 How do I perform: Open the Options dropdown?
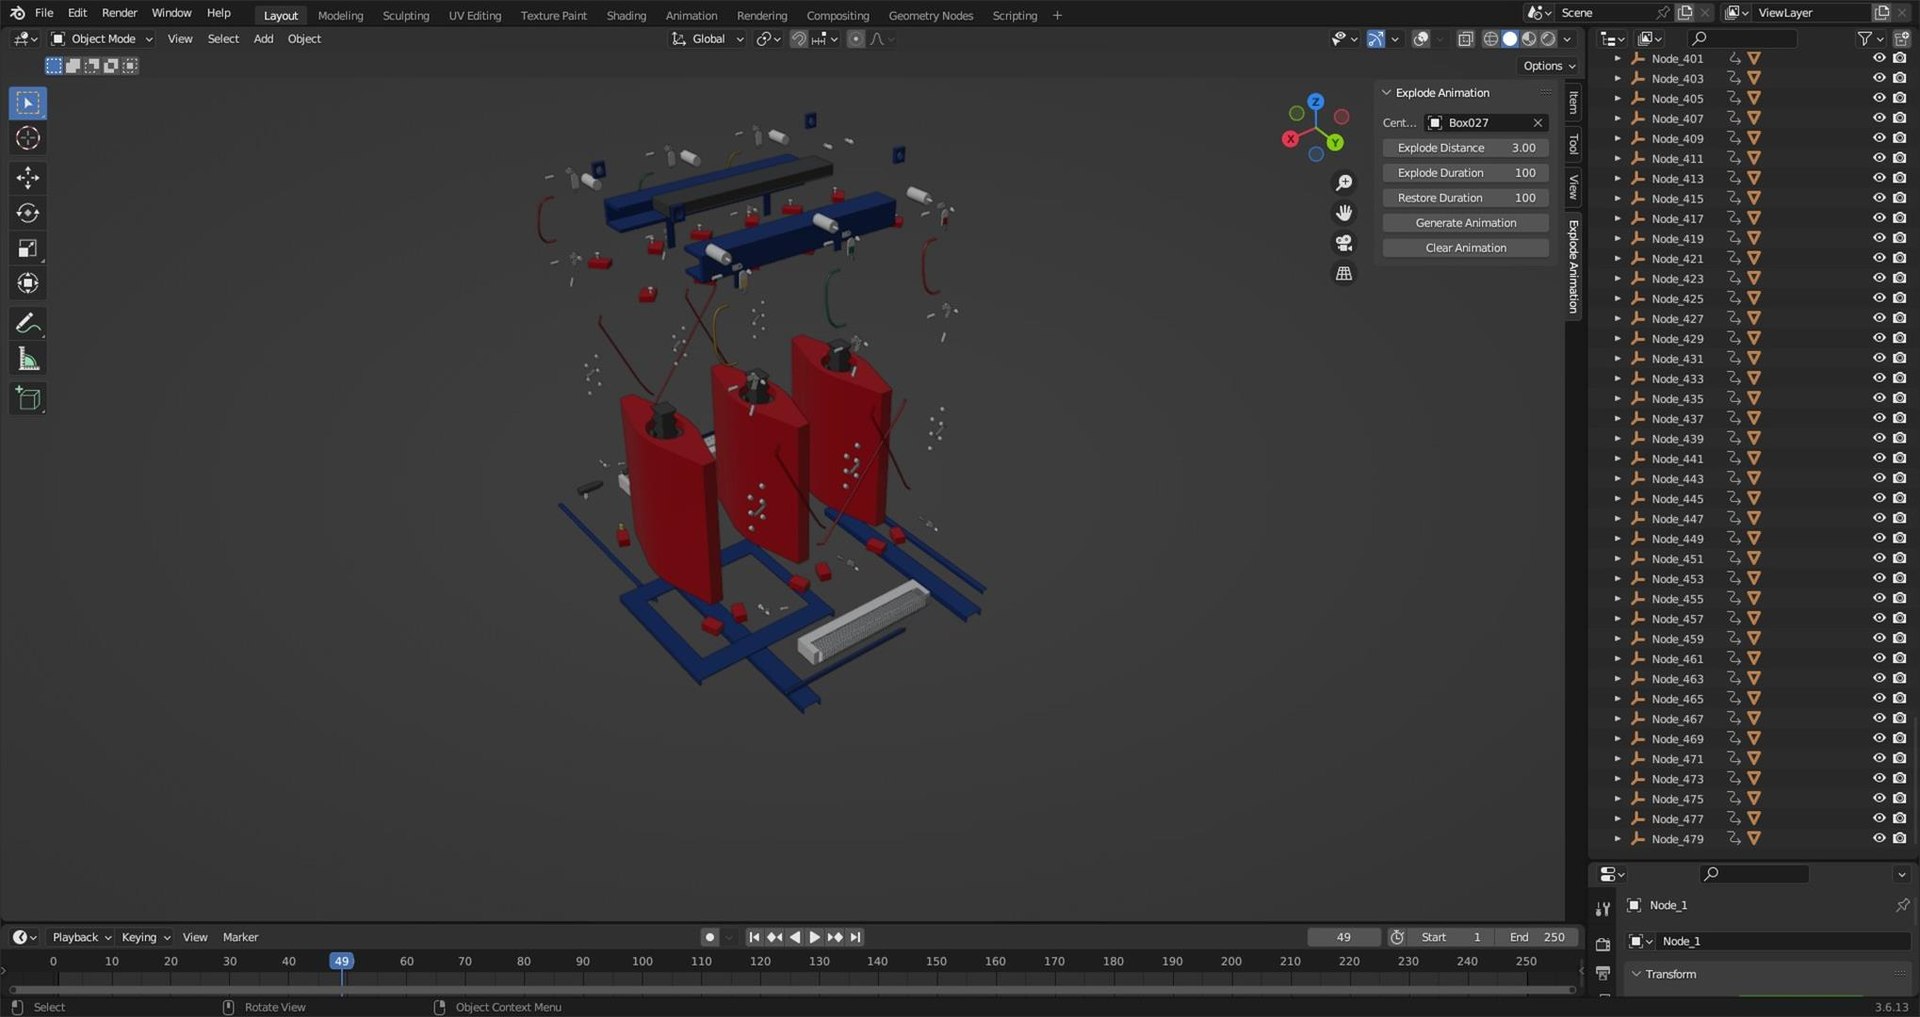point(1548,66)
